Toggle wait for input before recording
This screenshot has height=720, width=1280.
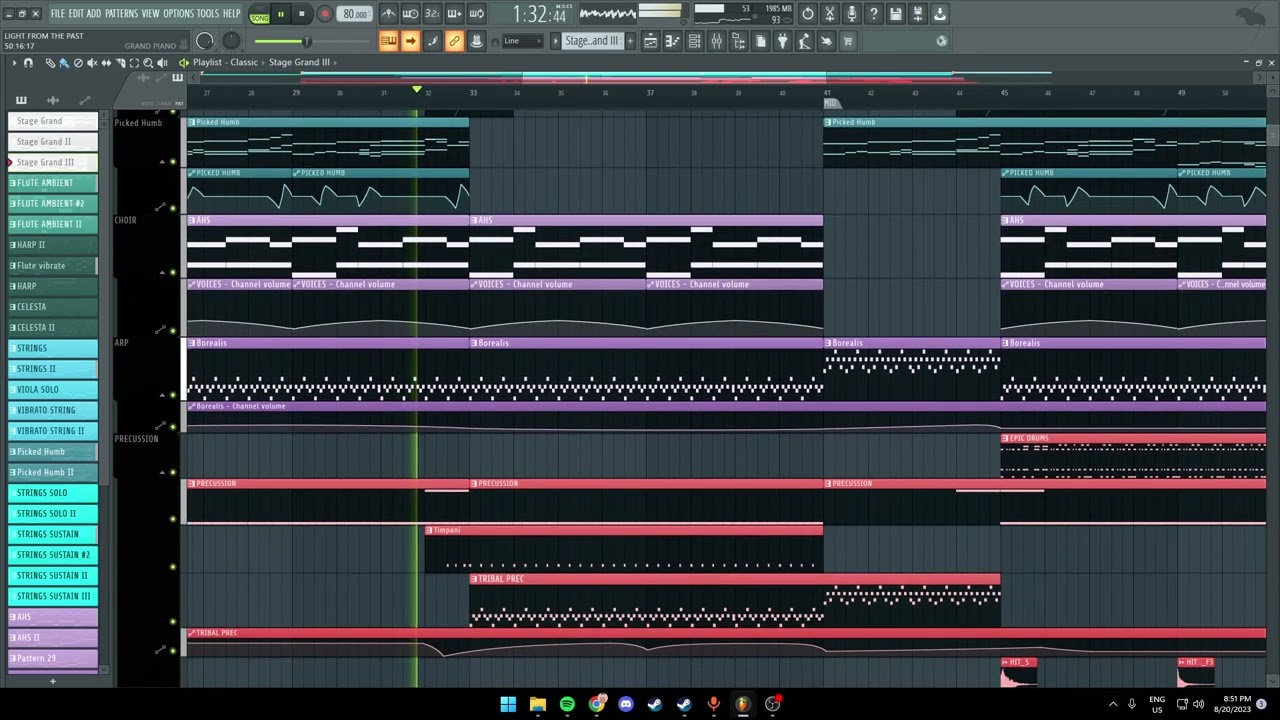[x=410, y=14]
